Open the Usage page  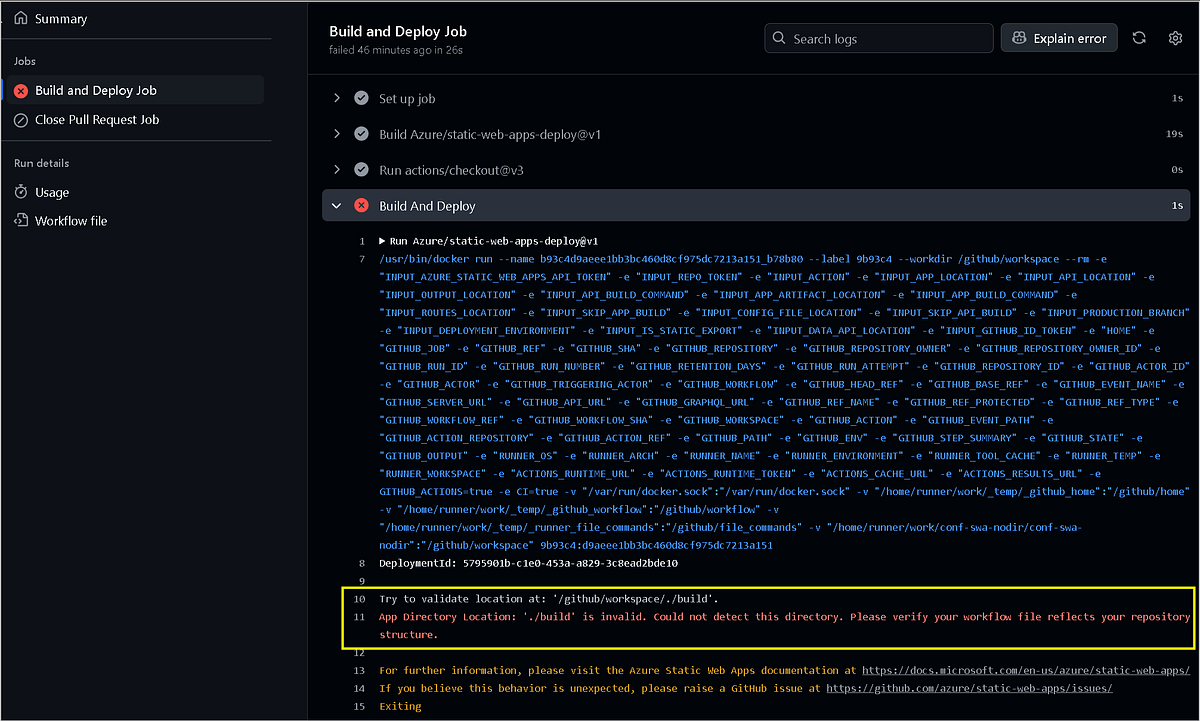(x=52, y=192)
